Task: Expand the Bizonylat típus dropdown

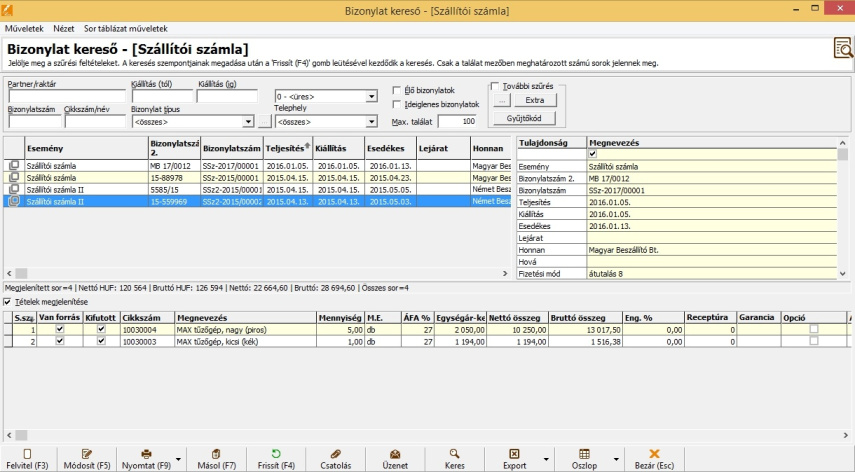Action: click(249, 122)
